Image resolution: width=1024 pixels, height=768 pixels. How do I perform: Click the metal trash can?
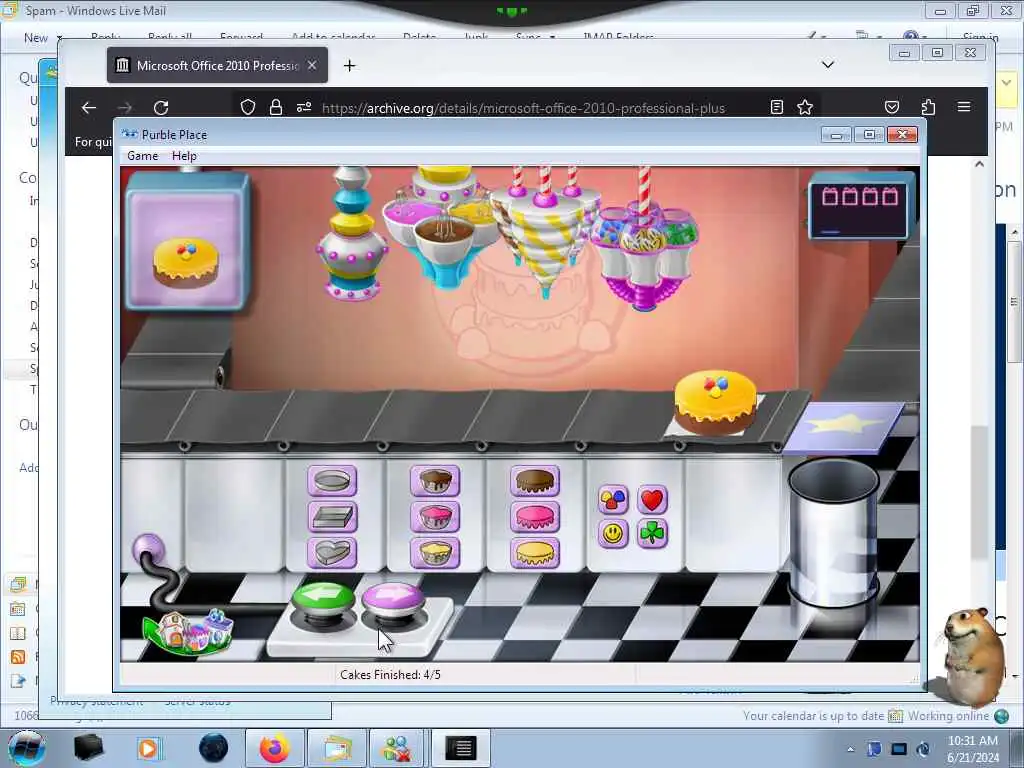coord(834,534)
